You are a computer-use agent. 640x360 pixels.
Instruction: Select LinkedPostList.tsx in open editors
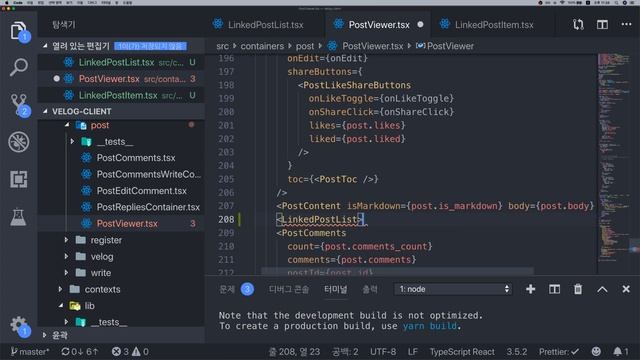(121, 62)
